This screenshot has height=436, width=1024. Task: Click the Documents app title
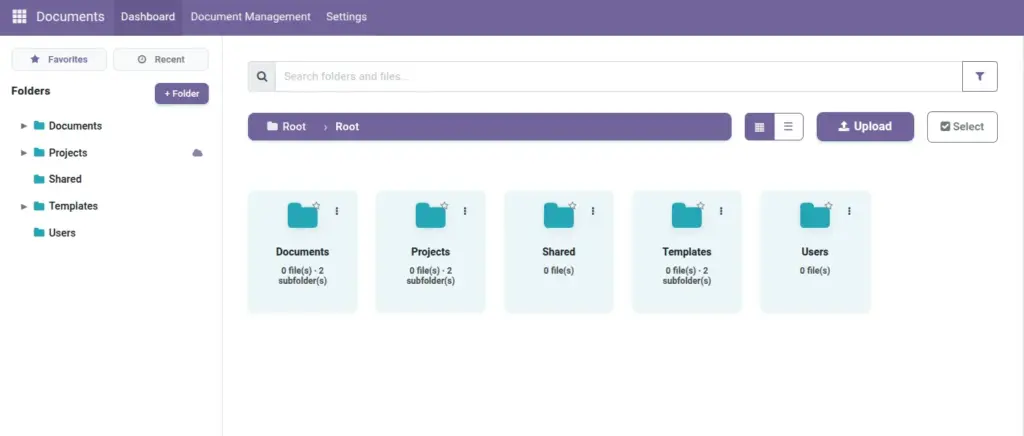(70, 17)
